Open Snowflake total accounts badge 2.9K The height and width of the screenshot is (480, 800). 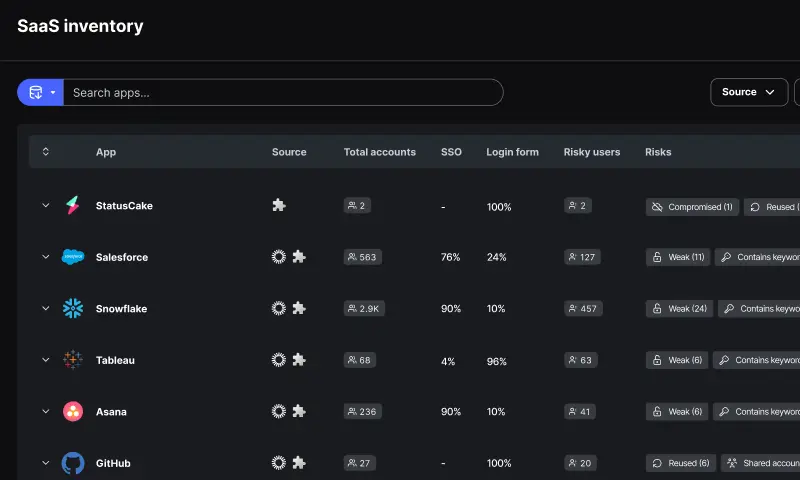click(x=364, y=309)
